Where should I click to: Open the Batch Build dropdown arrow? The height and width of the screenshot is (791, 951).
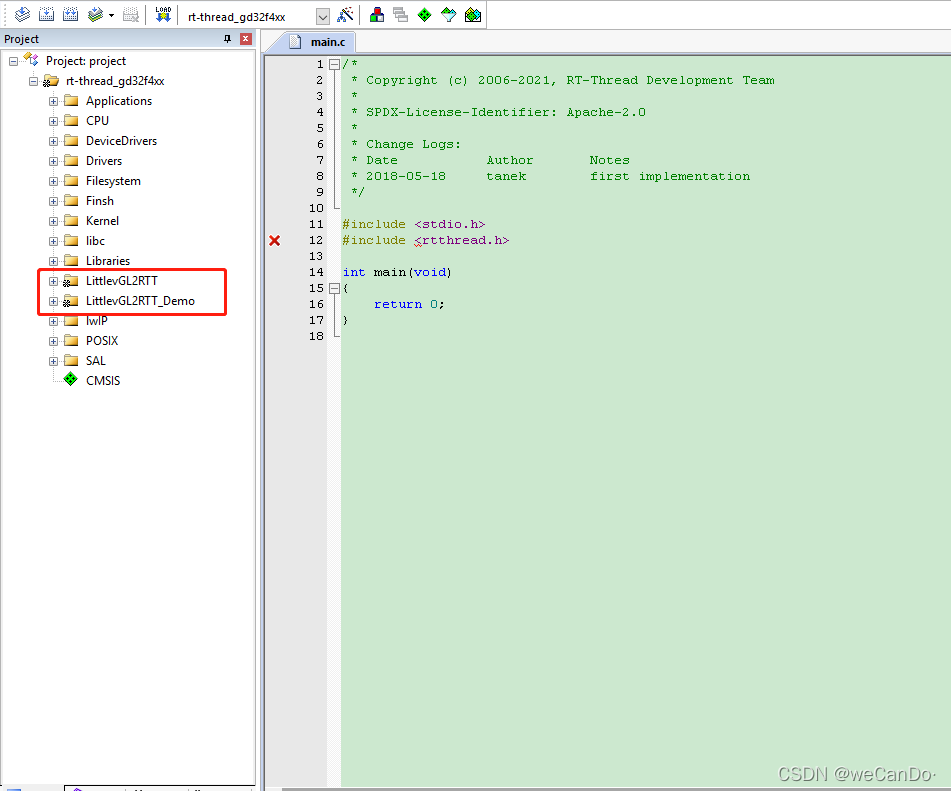click(112, 15)
